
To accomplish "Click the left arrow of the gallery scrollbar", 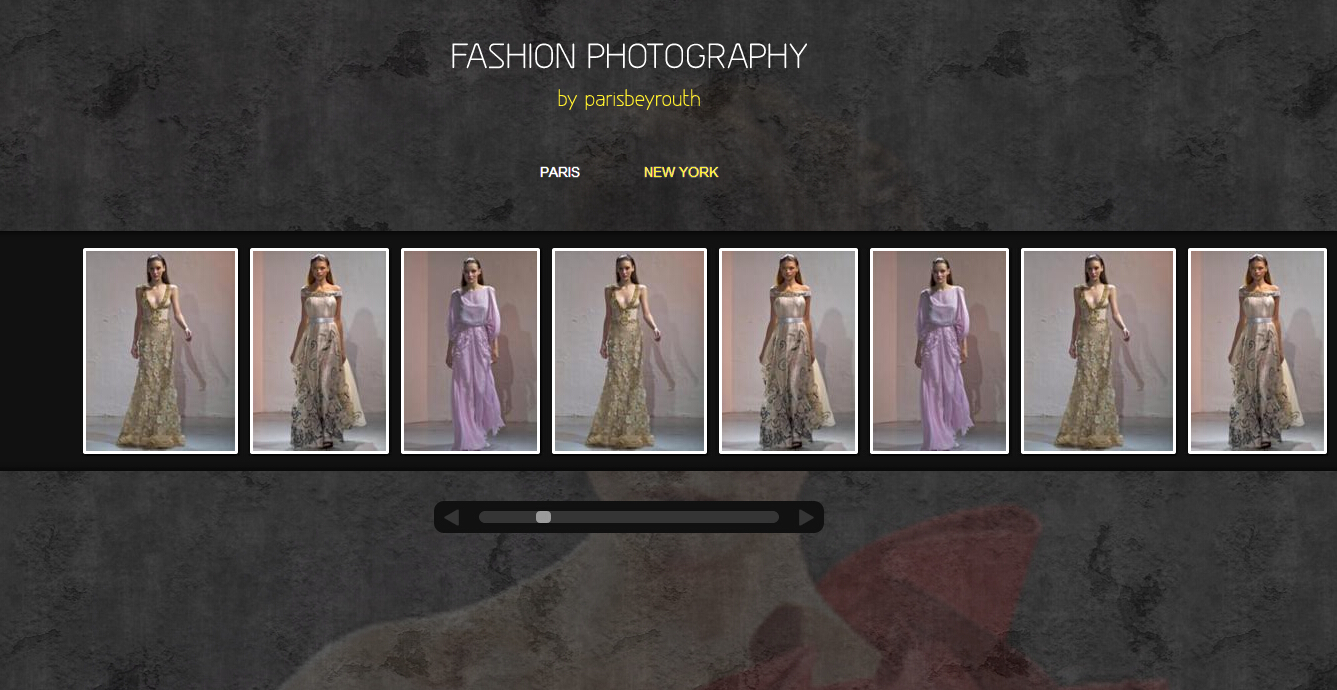I will point(451,517).
